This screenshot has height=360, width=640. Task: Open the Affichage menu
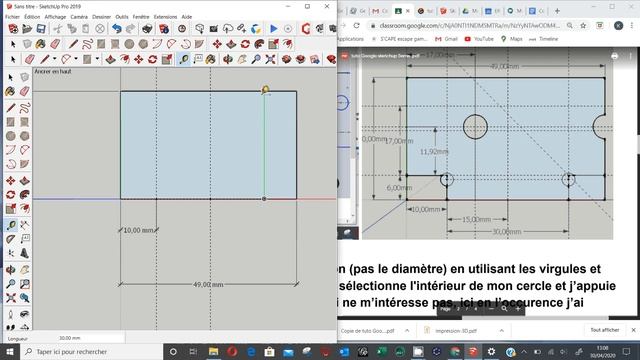click(x=55, y=17)
